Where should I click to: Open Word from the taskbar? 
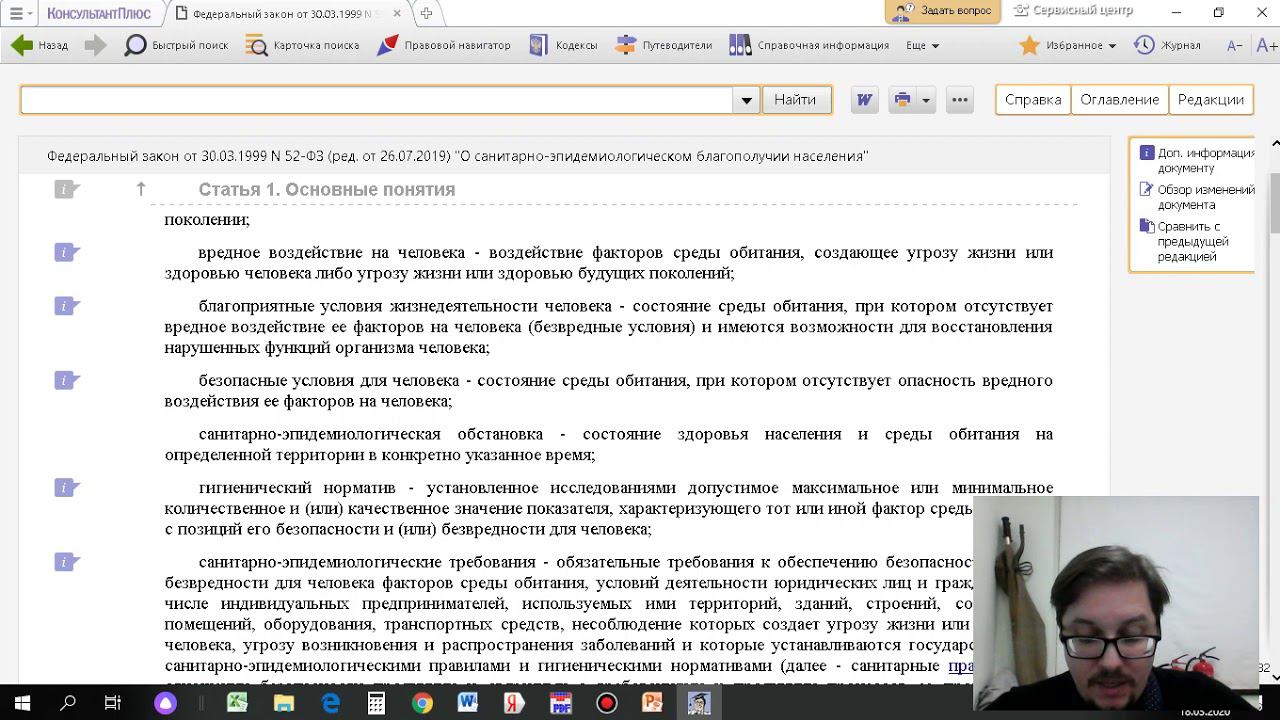[468, 703]
